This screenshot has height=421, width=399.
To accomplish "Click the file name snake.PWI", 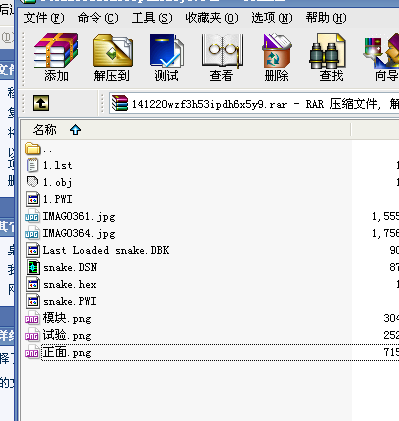I will (x=70, y=302).
